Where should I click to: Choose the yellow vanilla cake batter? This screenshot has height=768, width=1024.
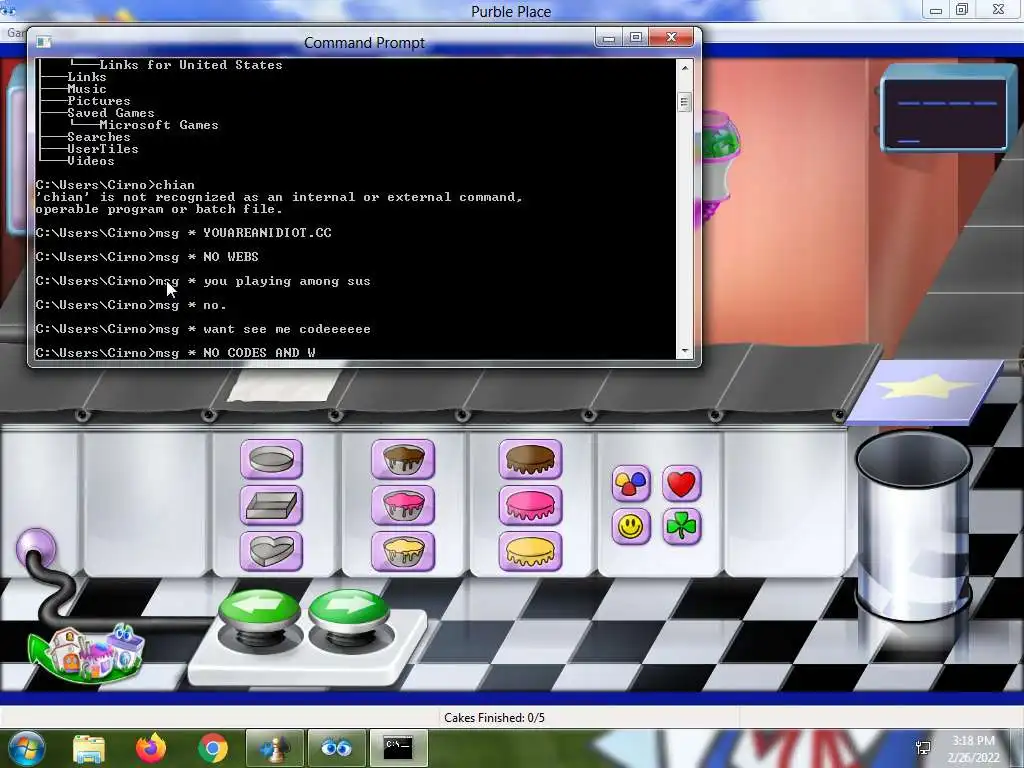point(403,551)
